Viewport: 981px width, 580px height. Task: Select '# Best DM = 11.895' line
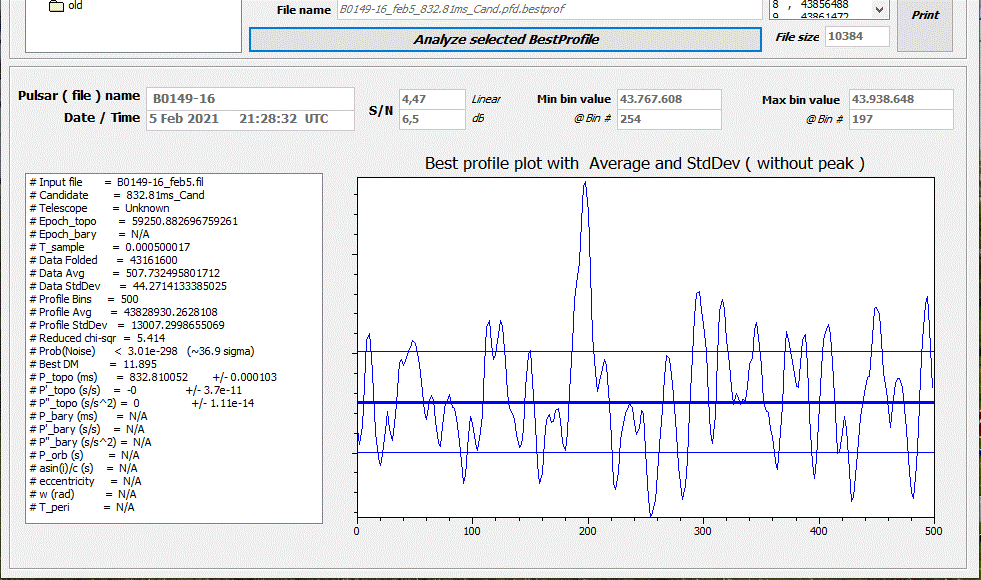(x=93, y=365)
